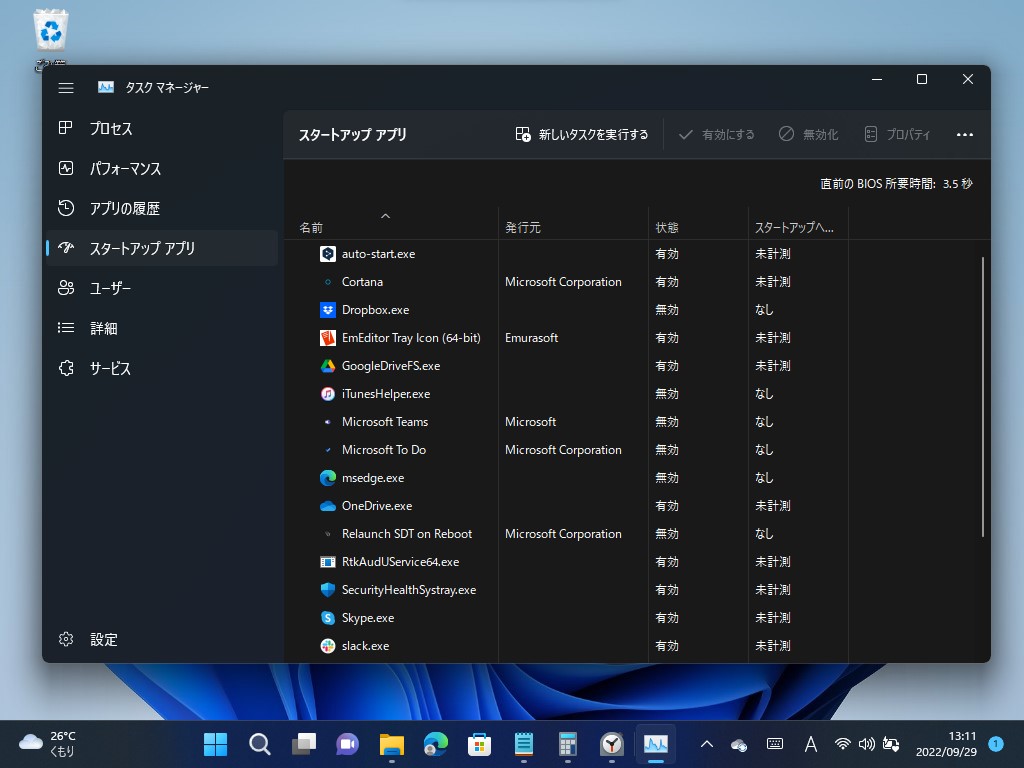Click なし impact for iTunesHelper.exe
1024x768 pixels.
point(764,394)
